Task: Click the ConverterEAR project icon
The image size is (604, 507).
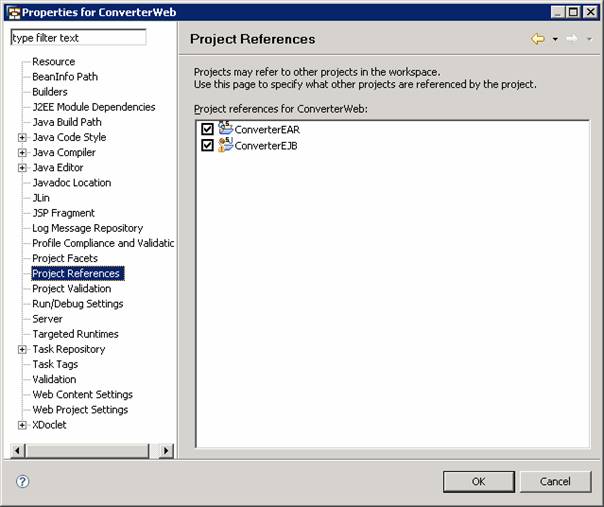Action: pyautogui.click(x=225, y=129)
